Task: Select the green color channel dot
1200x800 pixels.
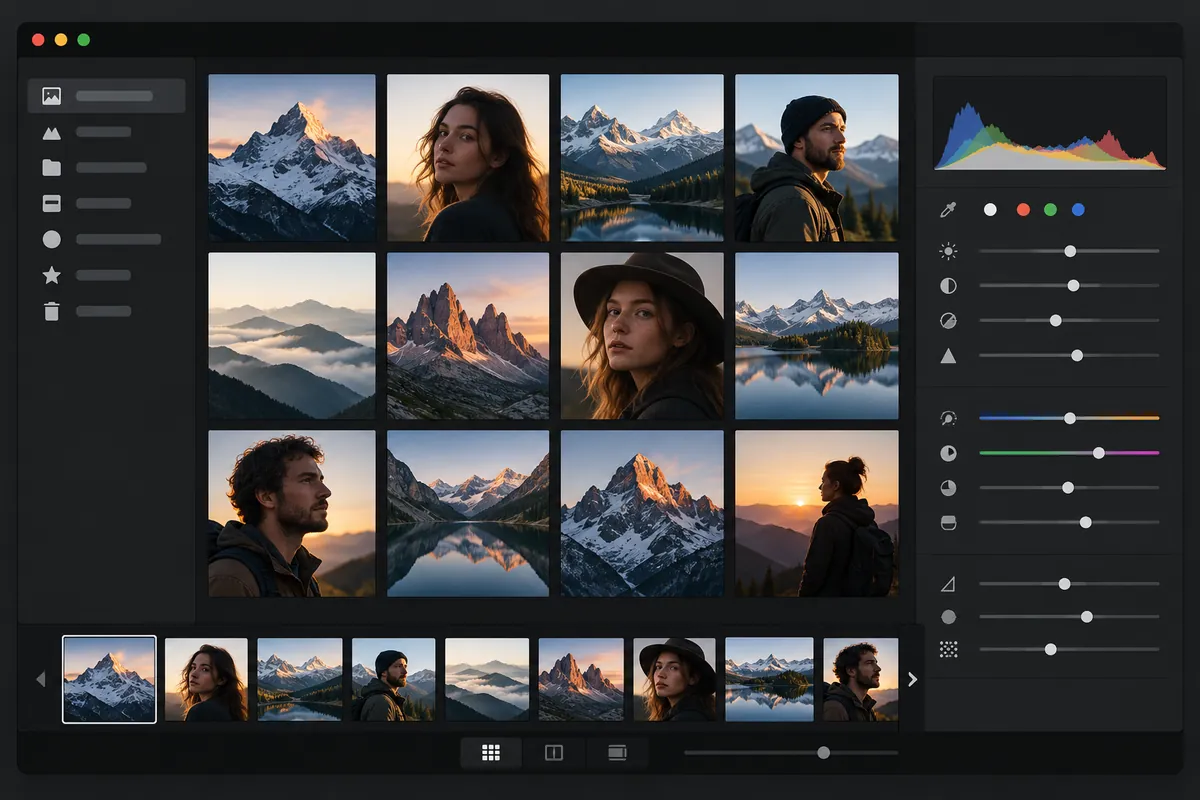Action: [x=1050, y=210]
